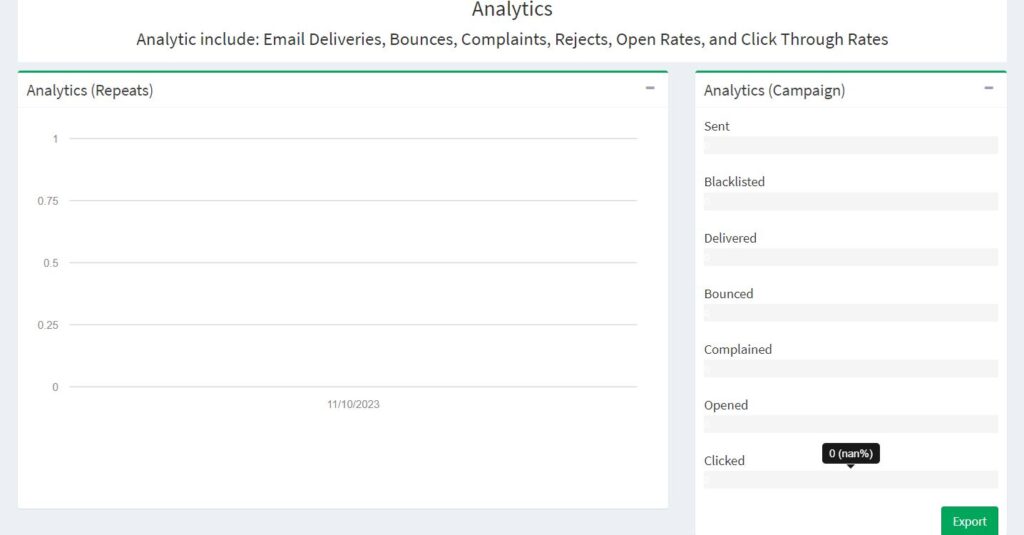Viewport: 1024px width, 535px height.
Task: Select the Bounced progress bar
Action: (x=850, y=312)
